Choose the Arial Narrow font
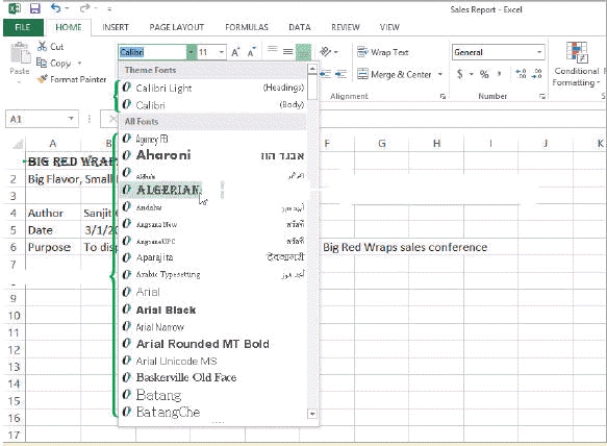607x446 pixels. coord(213,327)
